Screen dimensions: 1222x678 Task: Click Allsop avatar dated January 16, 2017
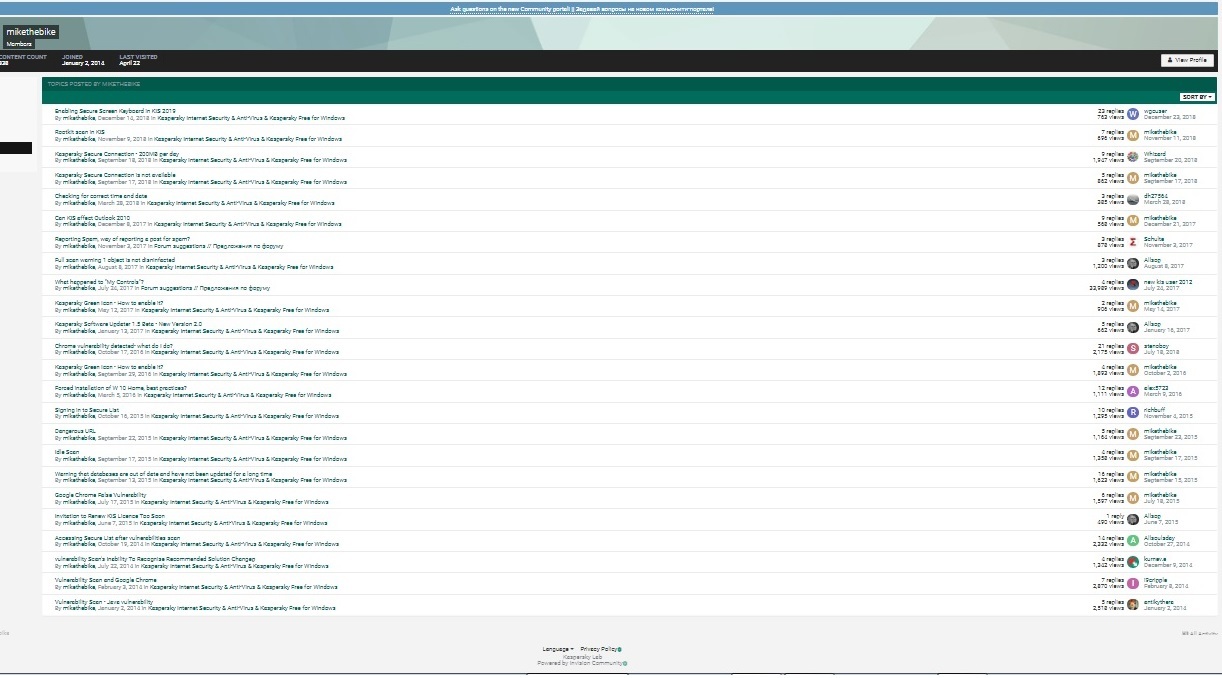tap(1133, 327)
